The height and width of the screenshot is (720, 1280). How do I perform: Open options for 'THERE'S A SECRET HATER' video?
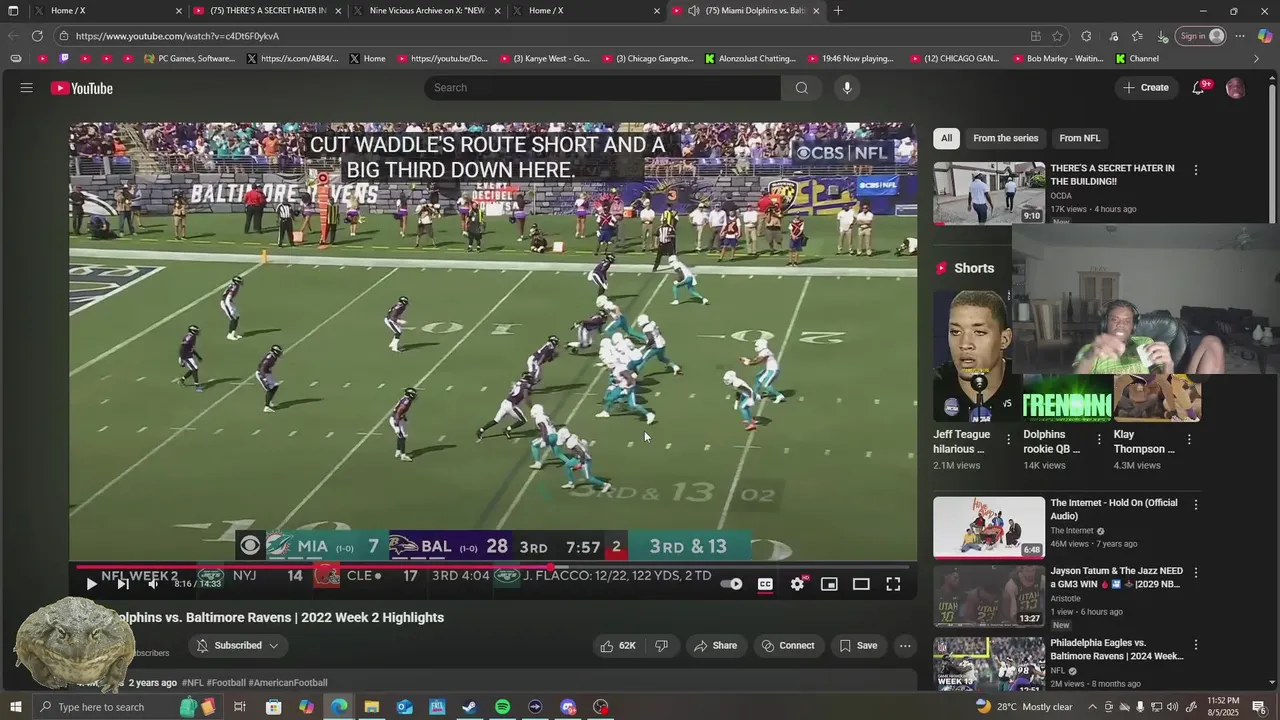(x=1195, y=170)
